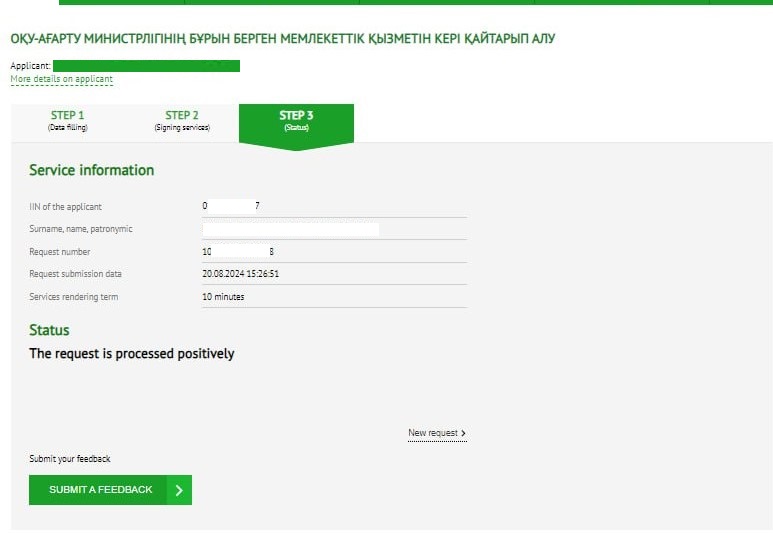773x533 pixels.
Task: Click the Service information heading
Action: (x=92, y=170)
